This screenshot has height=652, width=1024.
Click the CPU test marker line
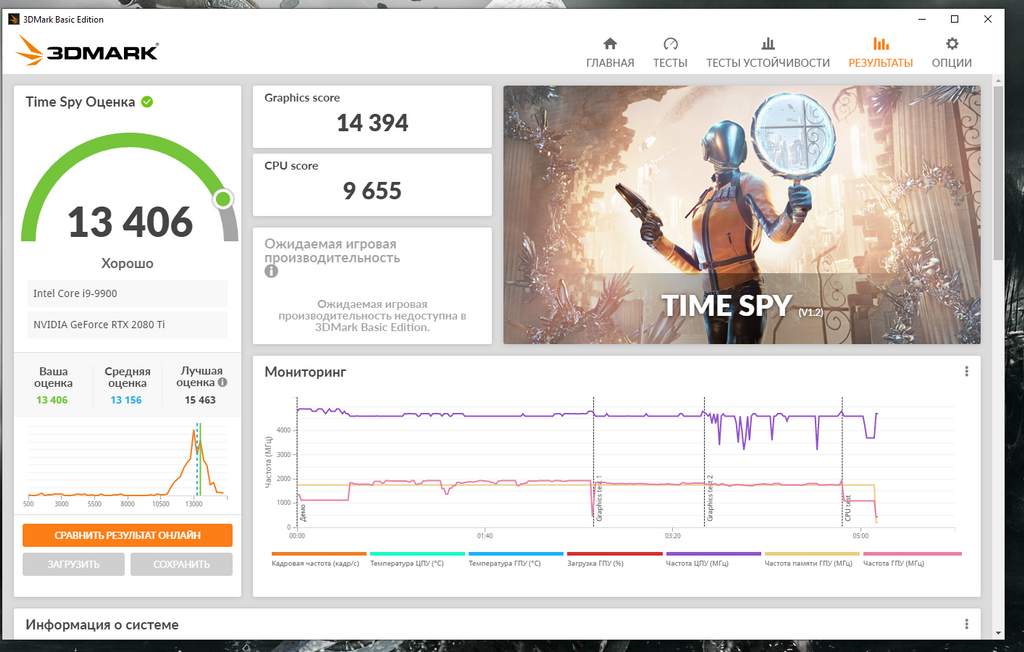point(842,461)
